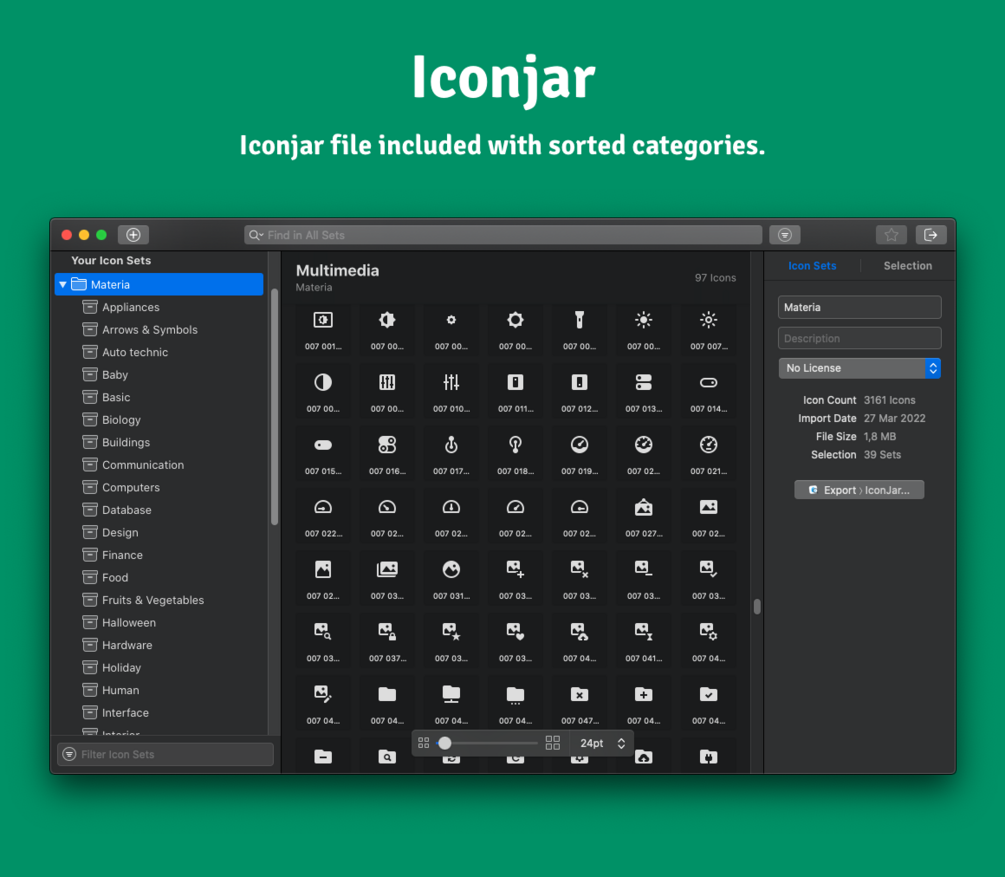Select the Materia root set
1005x877 pixels.
pos(159,284)
